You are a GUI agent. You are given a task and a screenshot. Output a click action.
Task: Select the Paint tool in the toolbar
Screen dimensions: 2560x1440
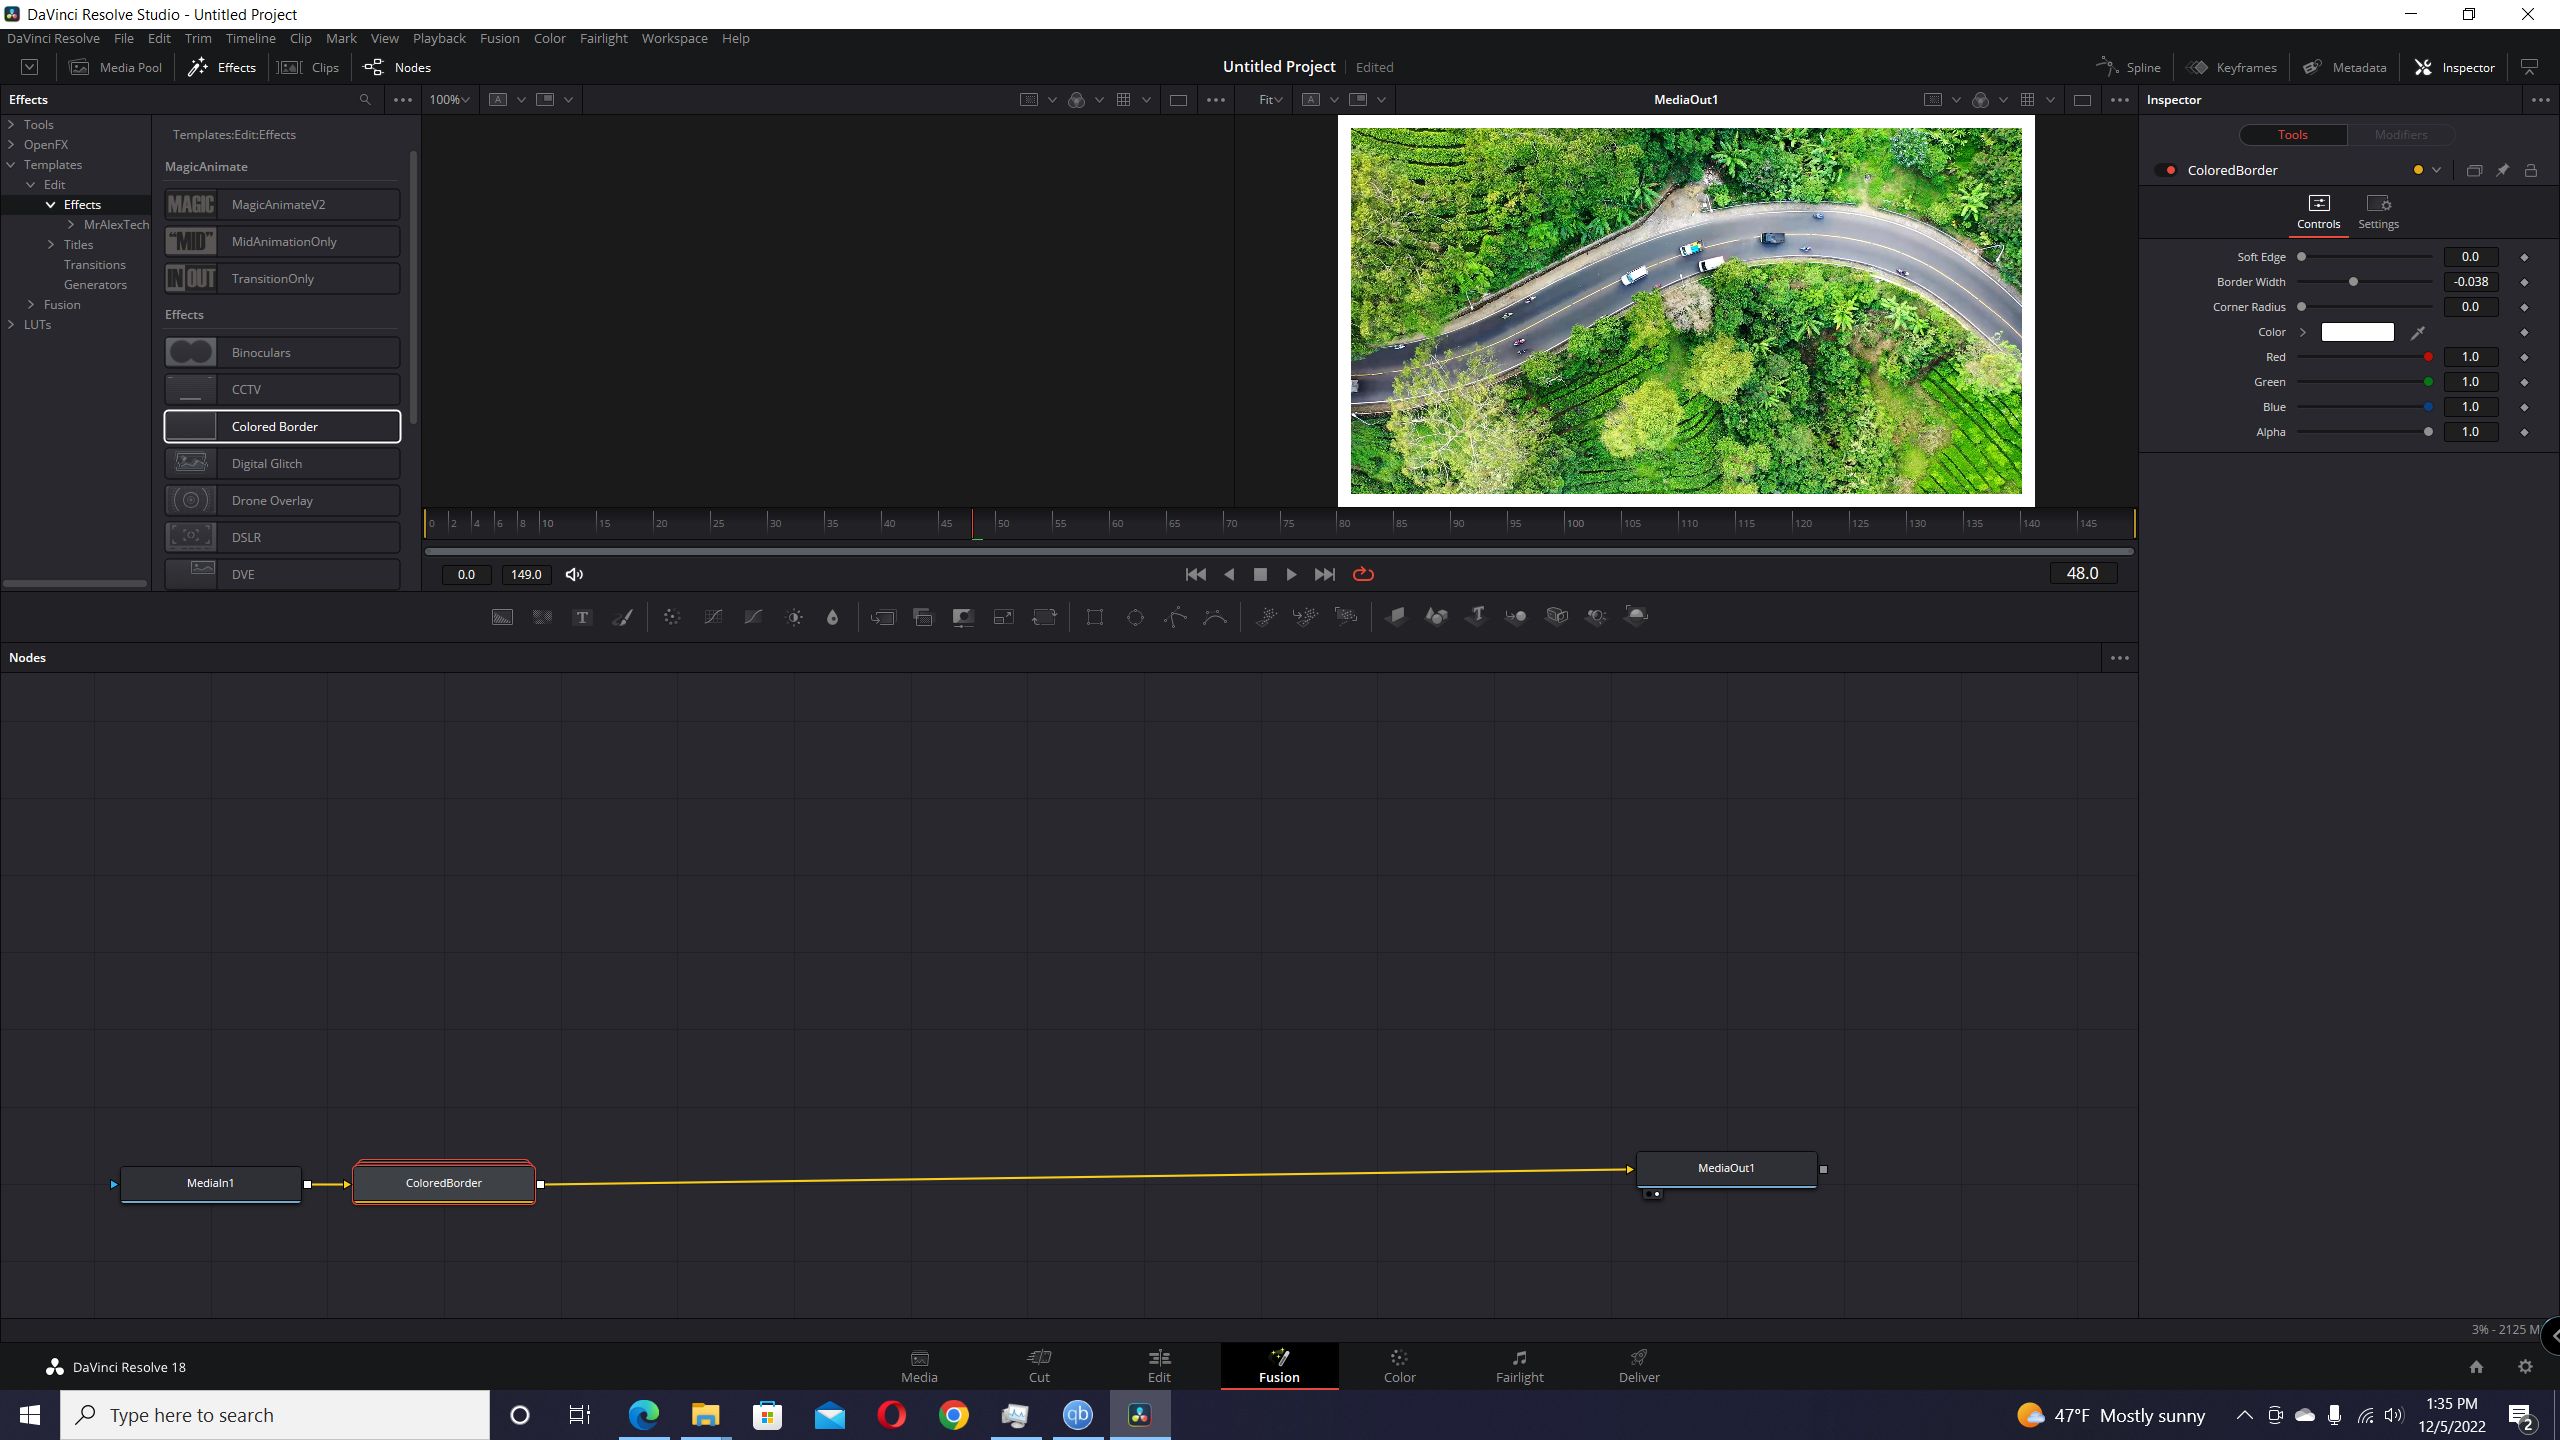pyautogui.click(x=622, y=617)
